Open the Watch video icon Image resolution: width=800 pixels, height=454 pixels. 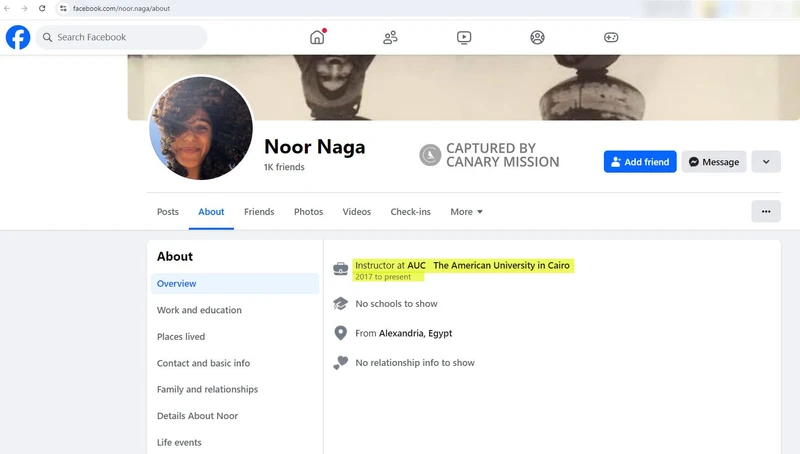464,37
